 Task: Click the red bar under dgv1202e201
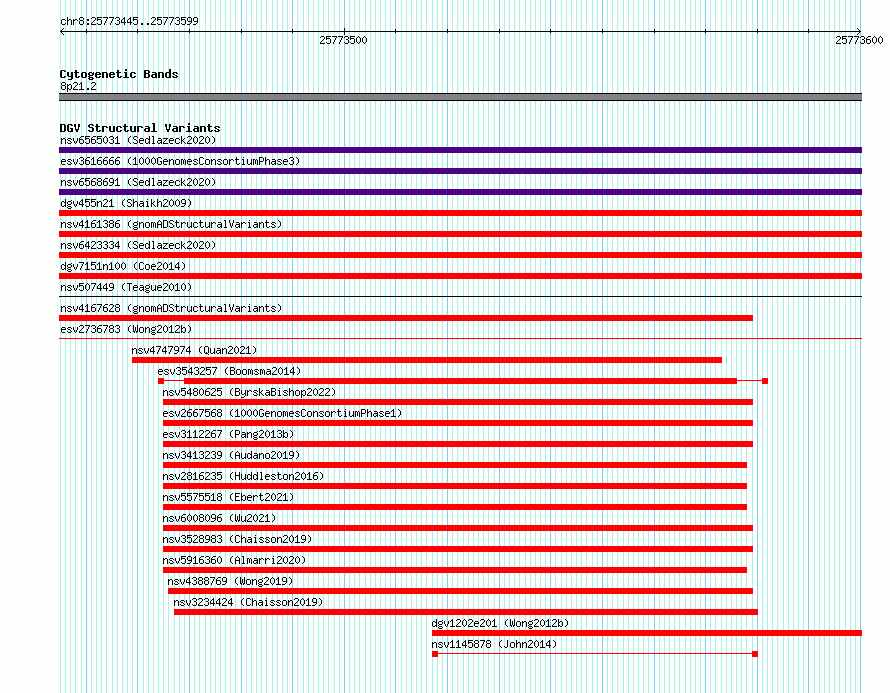point(646,633)
